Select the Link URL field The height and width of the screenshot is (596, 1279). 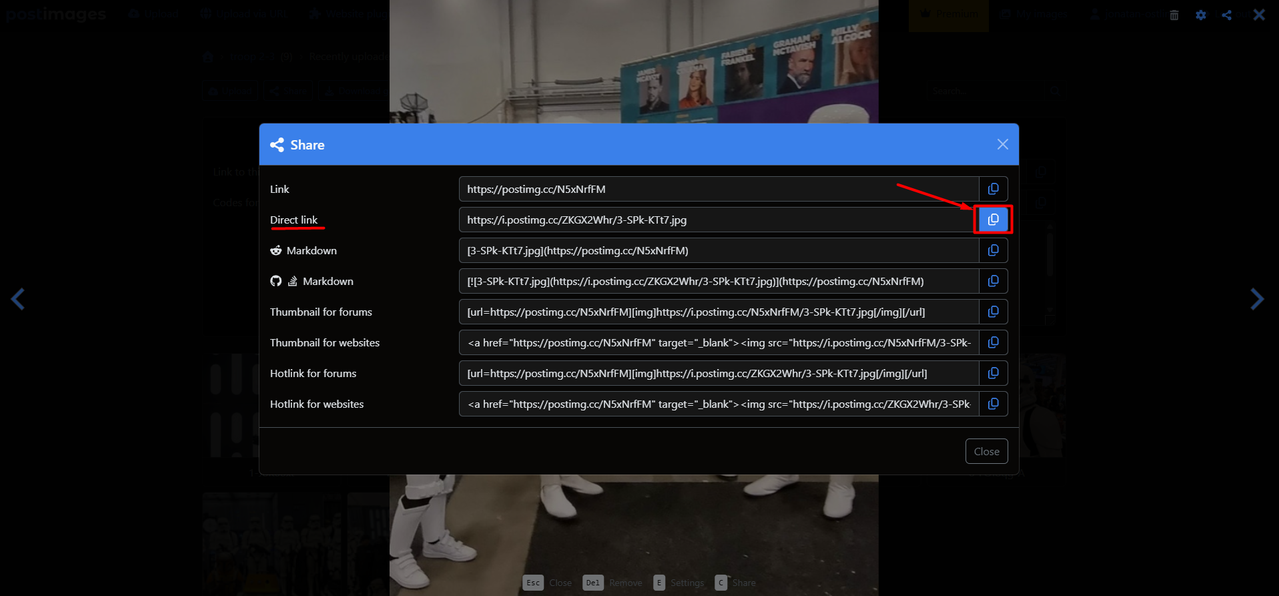(719, 189)
